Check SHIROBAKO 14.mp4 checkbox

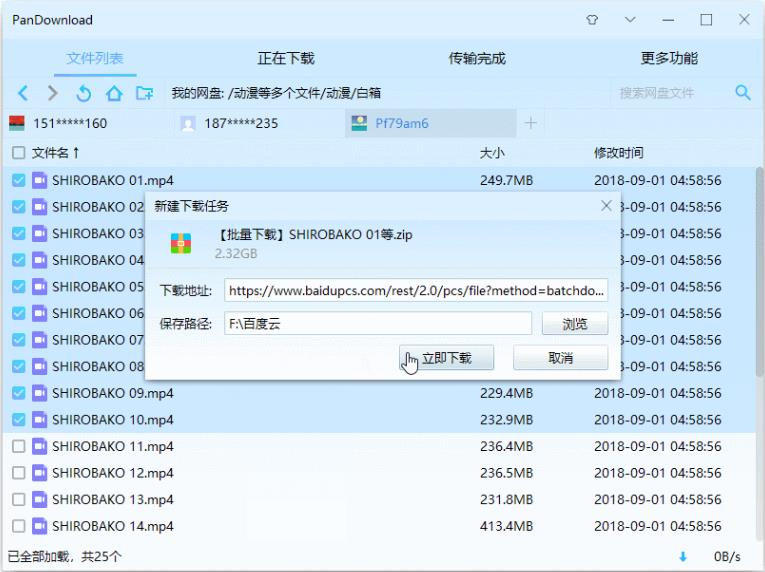[19, 526]
